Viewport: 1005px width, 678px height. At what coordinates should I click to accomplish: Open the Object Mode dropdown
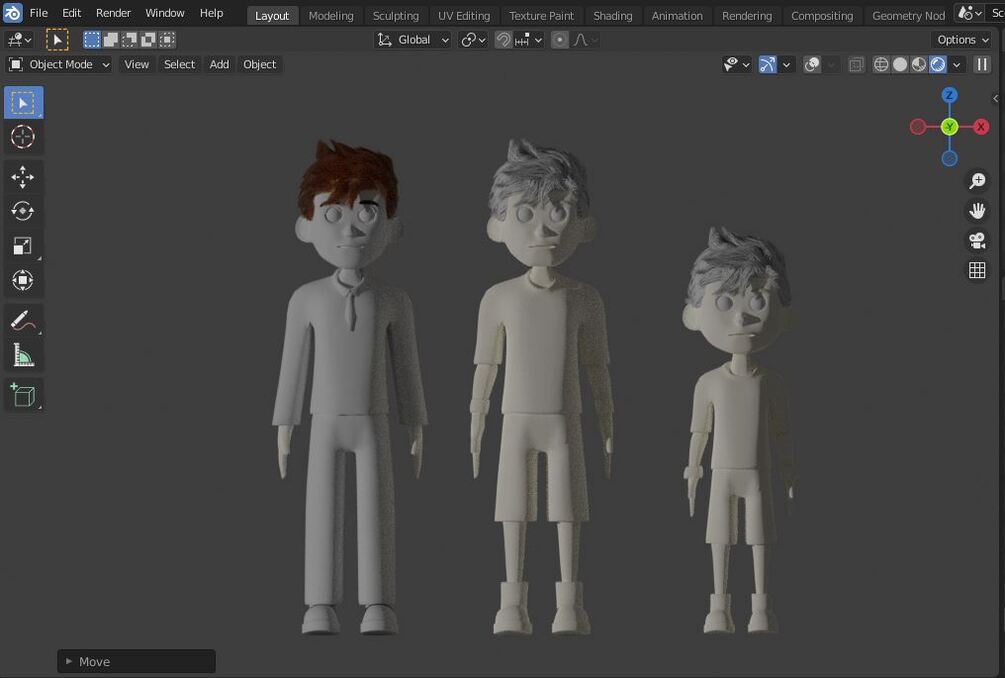(x=59, y=64)
